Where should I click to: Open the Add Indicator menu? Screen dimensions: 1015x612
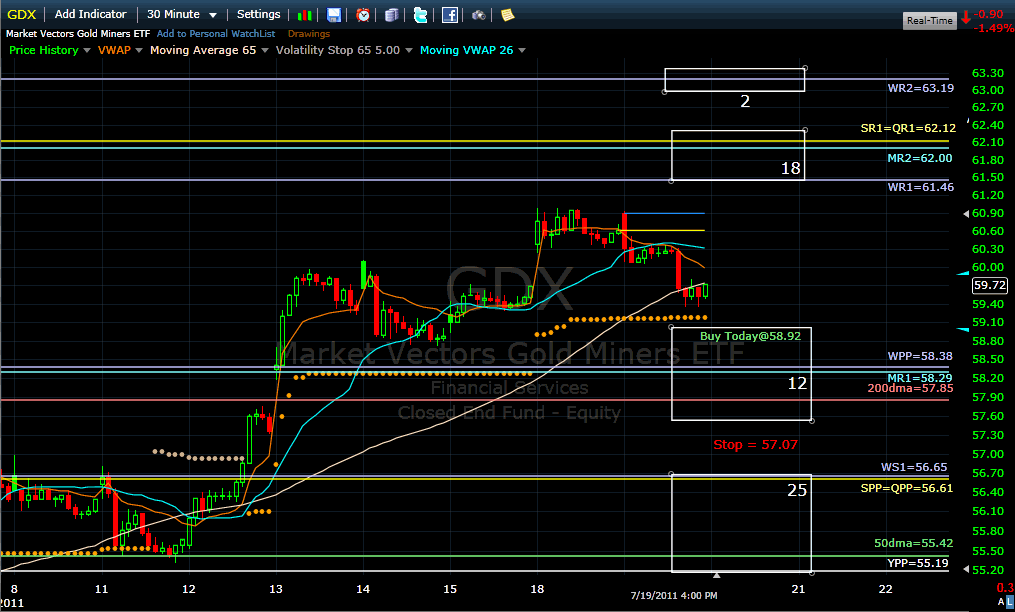(90, 14)
